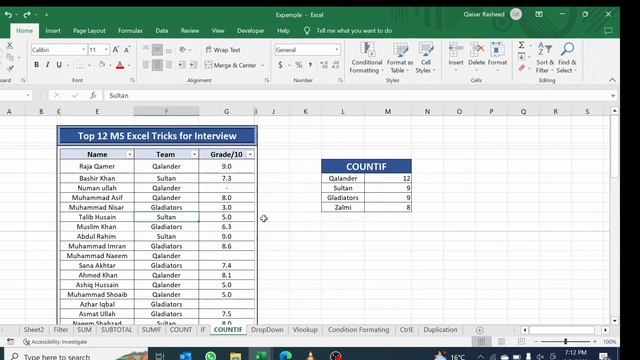The image size is (640, 360).
Task: Open the DropDown worksheet tab
Action: click(267, 330)
